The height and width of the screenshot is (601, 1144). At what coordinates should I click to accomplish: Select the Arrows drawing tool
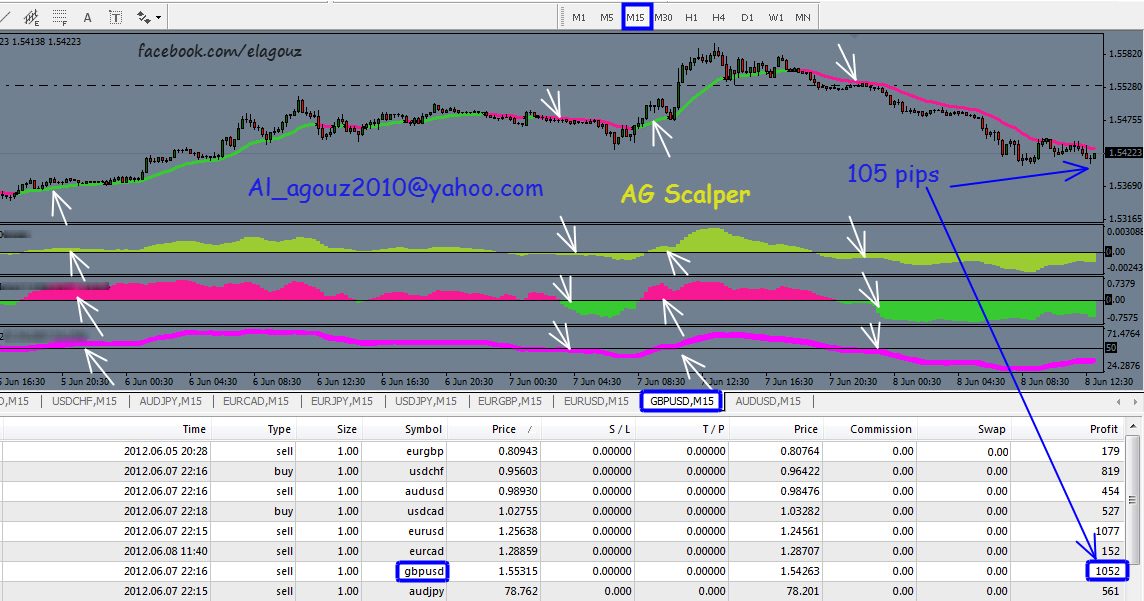coord(144,17)
